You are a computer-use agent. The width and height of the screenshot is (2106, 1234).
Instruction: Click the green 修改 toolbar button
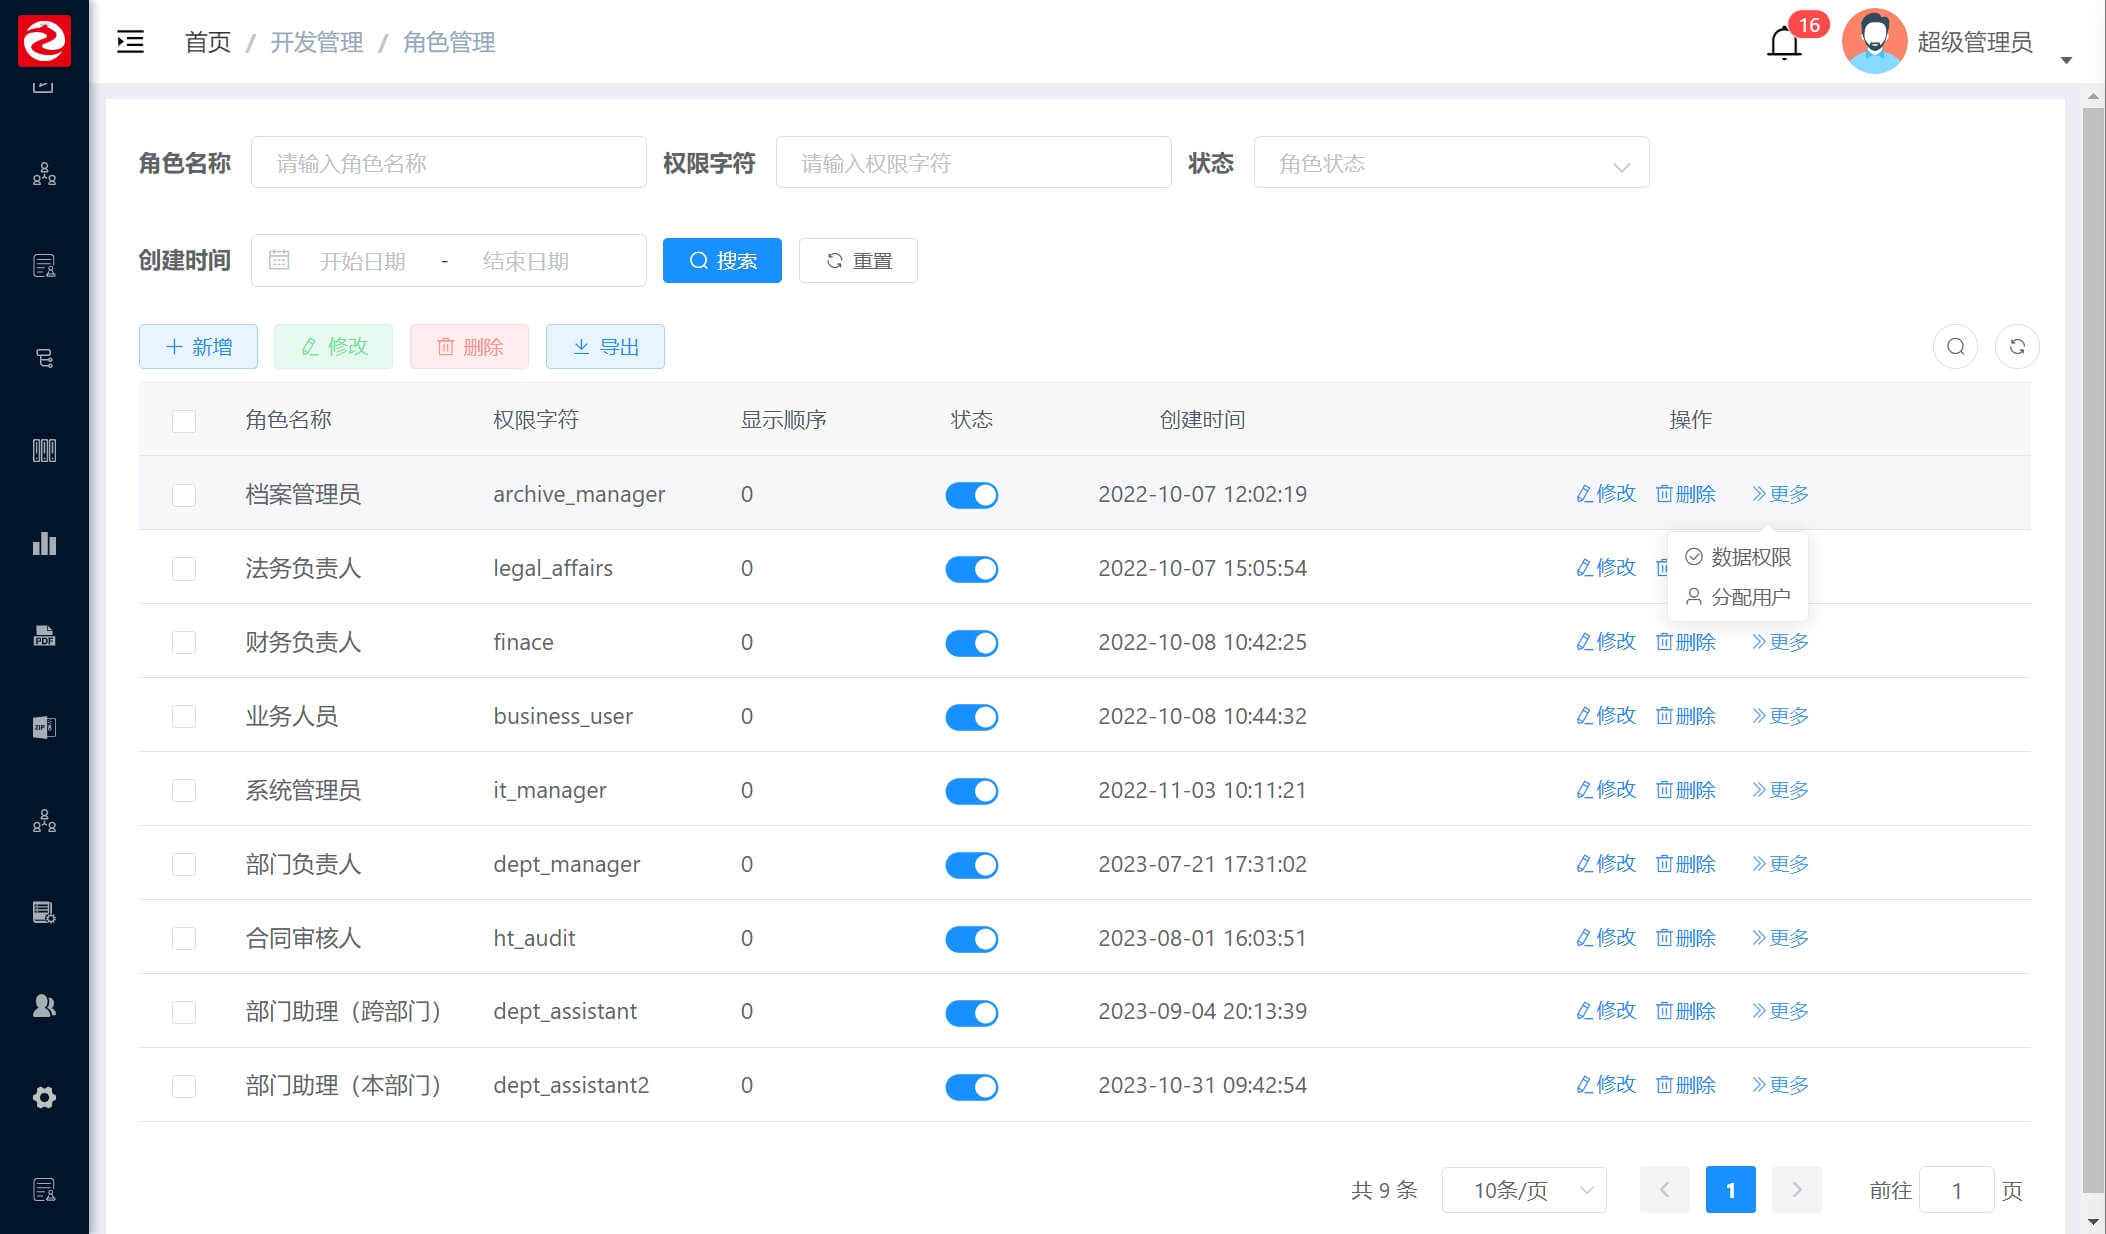tap(334, 346)
